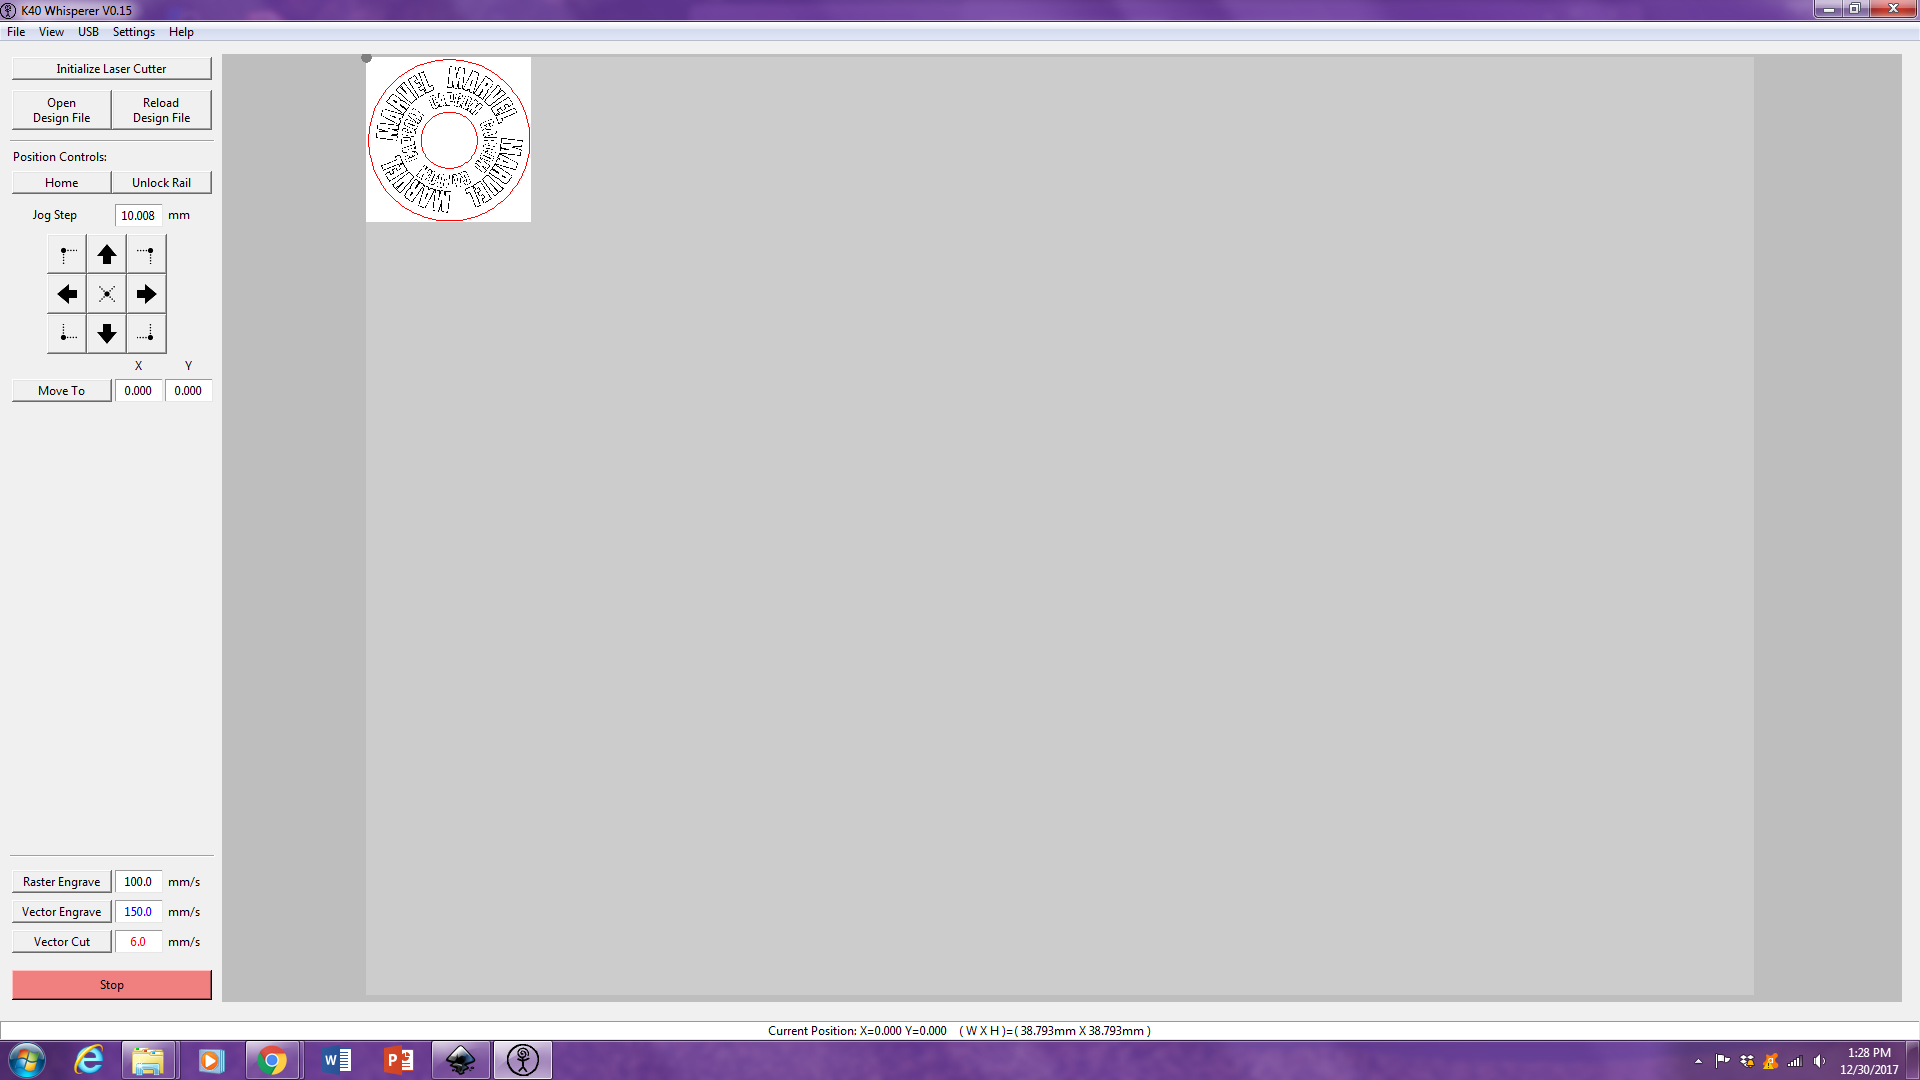Click the Raster Engrave speed field
Viewport: 1920px width, 1080px height.
pos(138,882)
